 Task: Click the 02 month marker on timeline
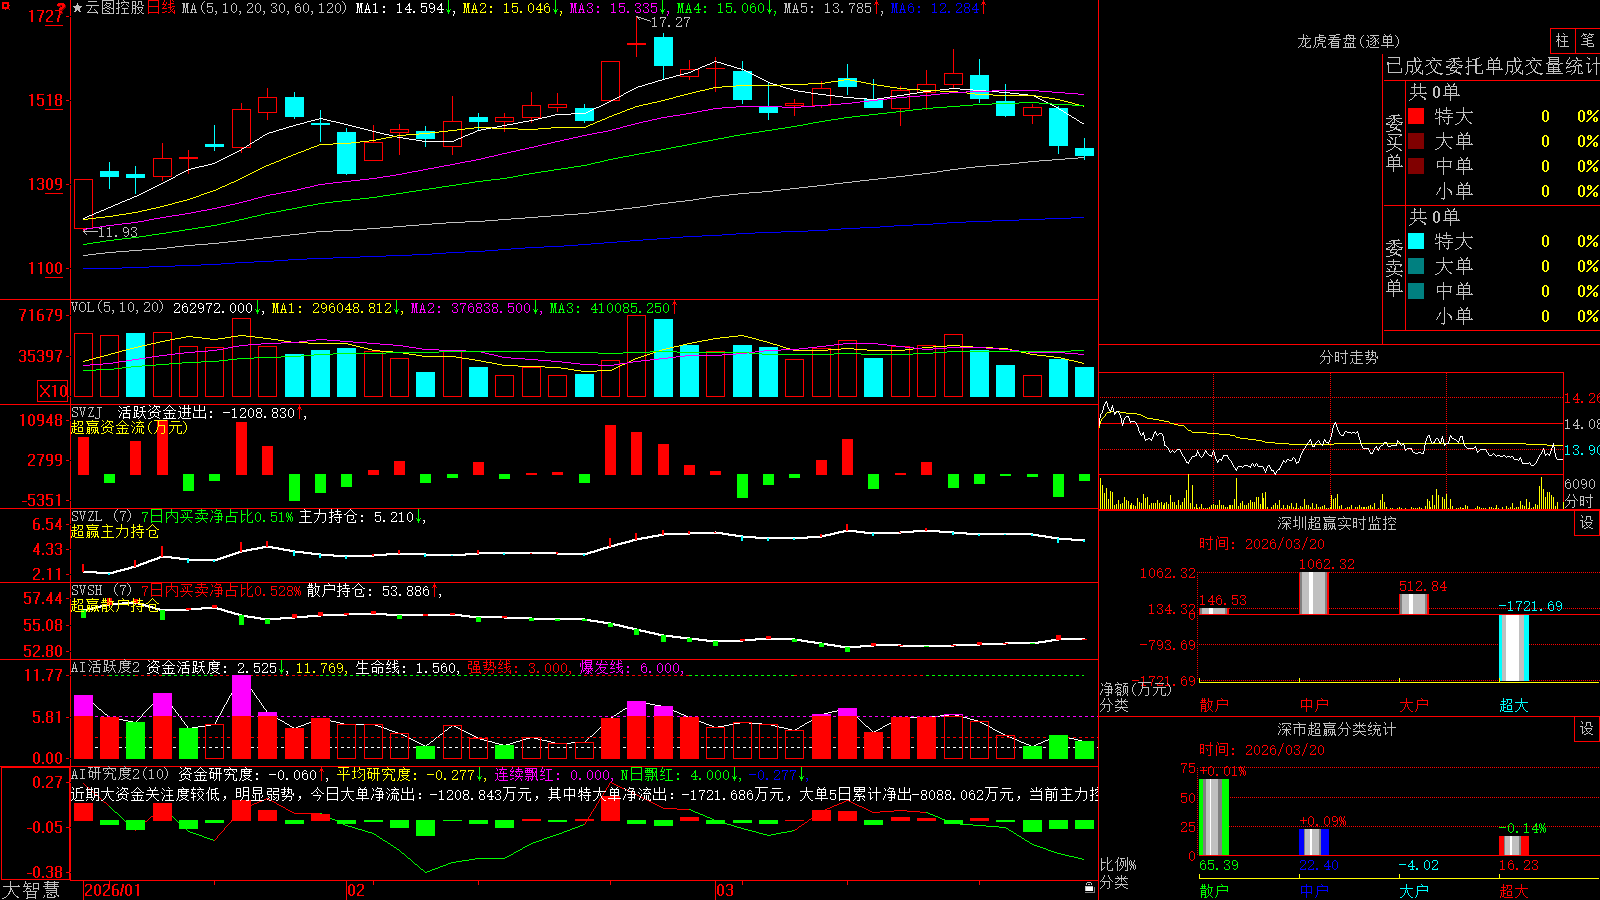tap(356, 890)
